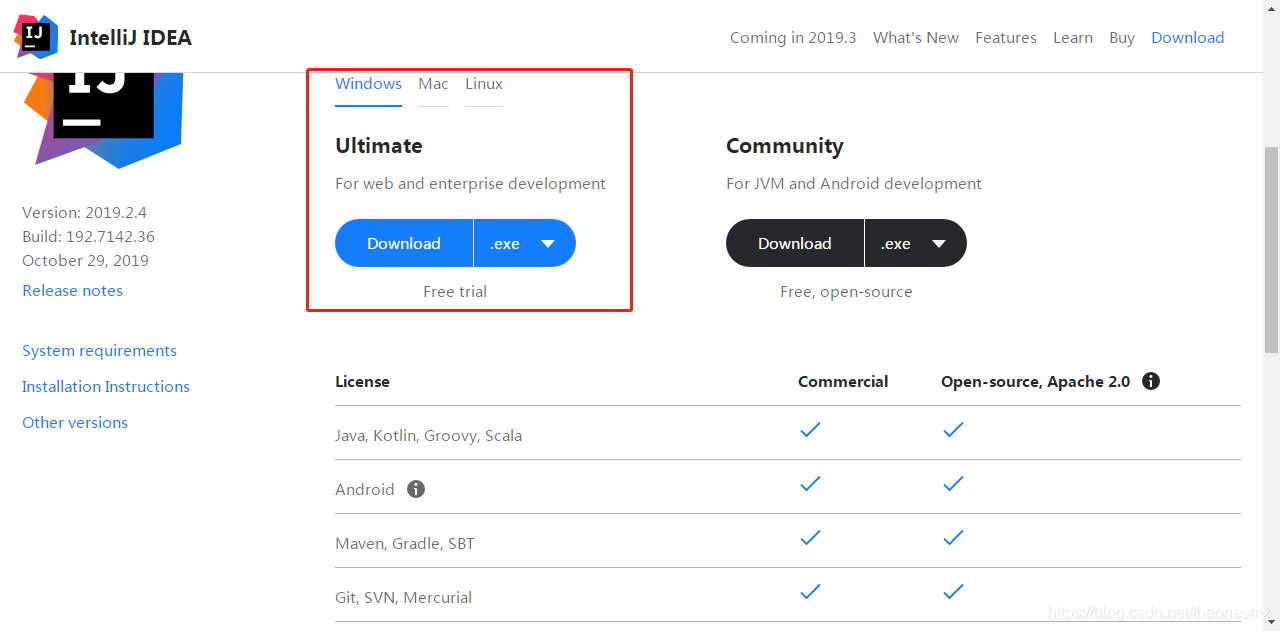Download the Community edition
This screenshot has width=1280, height=631.
(795, 243)
